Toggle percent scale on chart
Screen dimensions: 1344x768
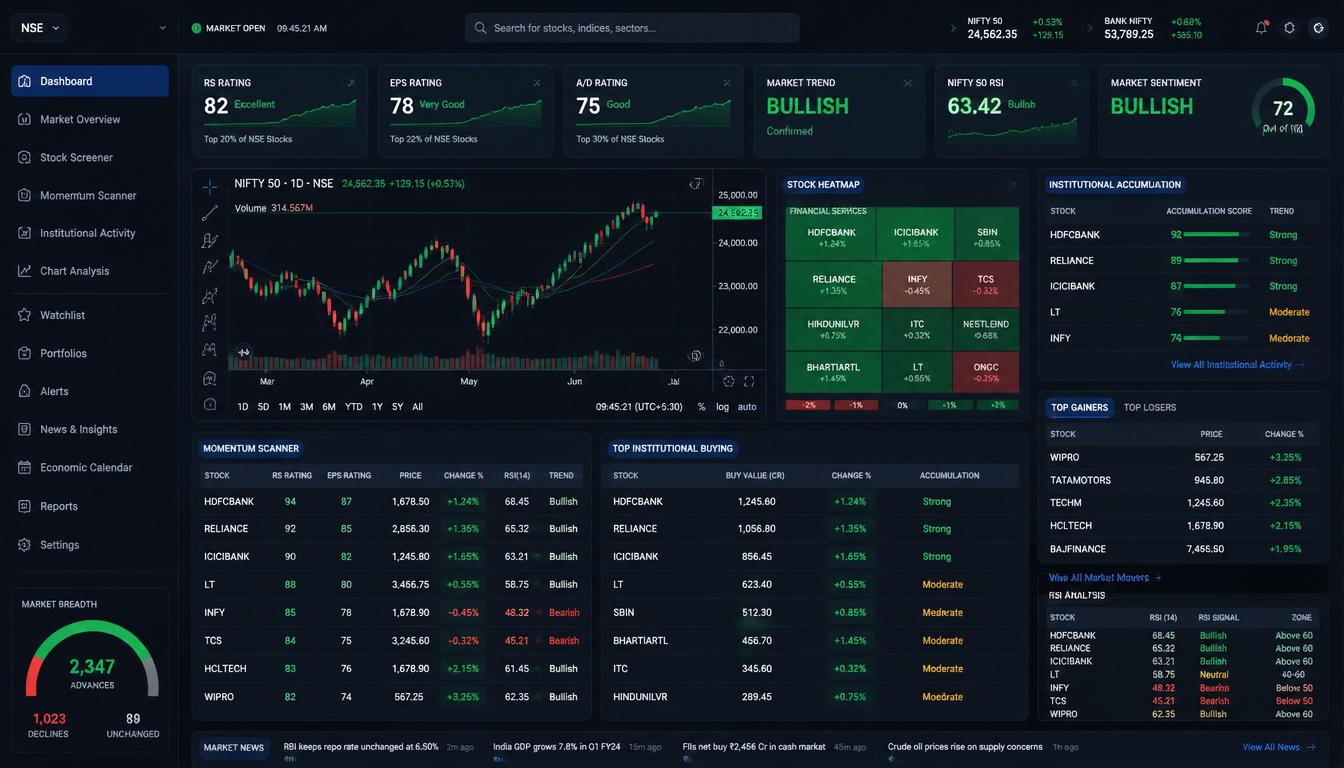(701, 407)
